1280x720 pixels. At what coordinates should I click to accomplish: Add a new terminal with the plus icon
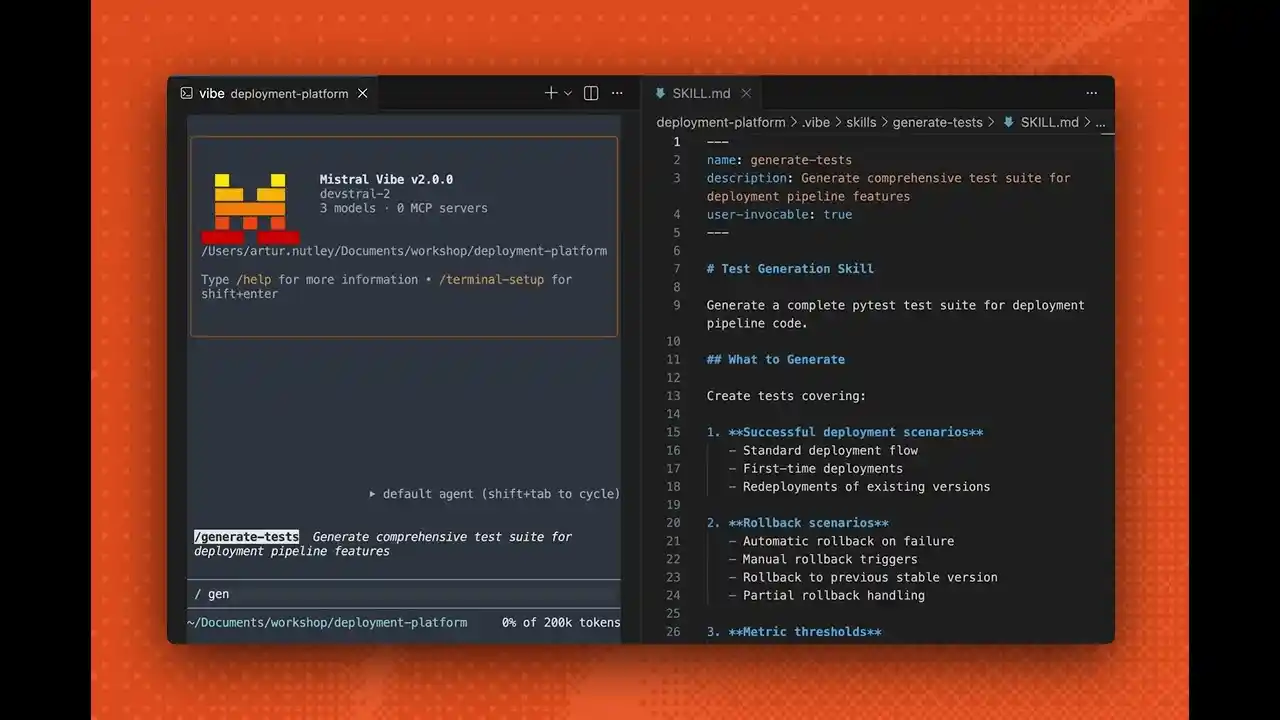tap(550, 93)
